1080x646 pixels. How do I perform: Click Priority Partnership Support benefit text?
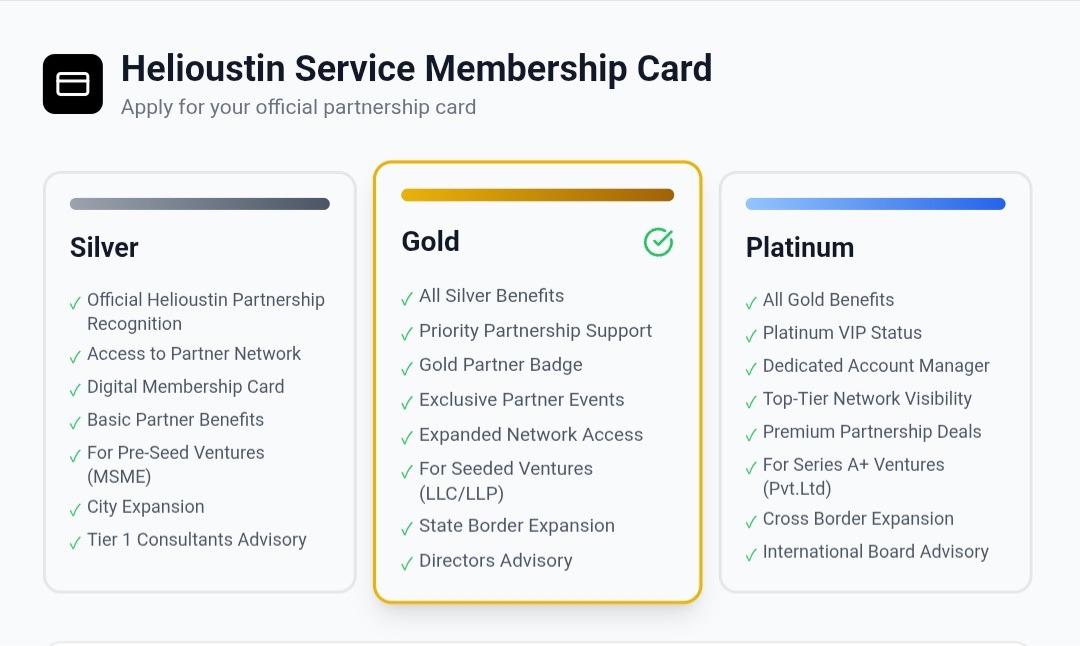[535, 331]
